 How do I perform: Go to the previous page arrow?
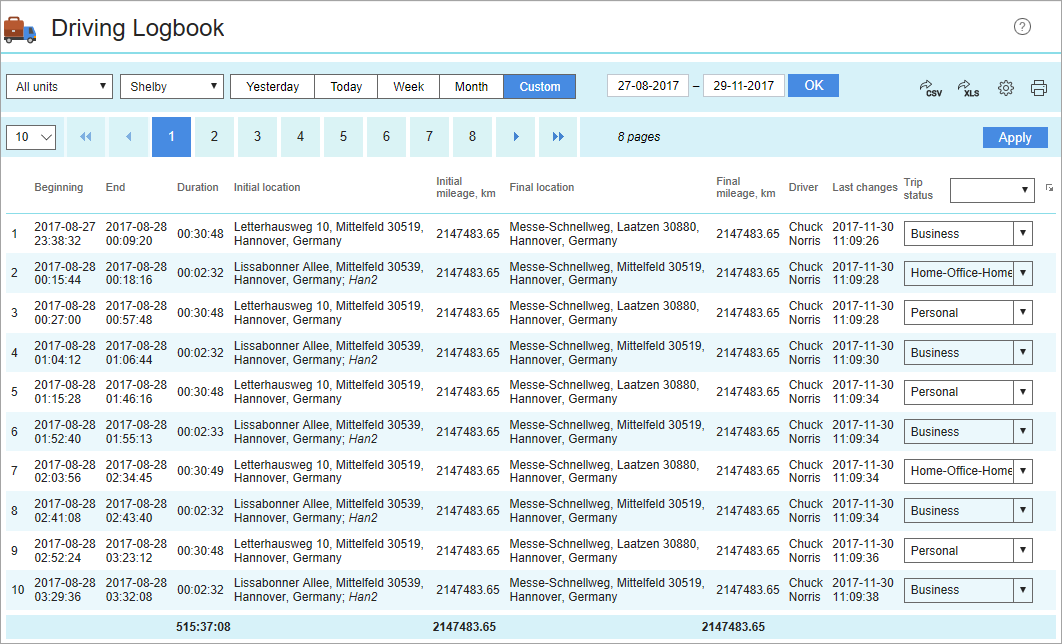pos(128,137)
